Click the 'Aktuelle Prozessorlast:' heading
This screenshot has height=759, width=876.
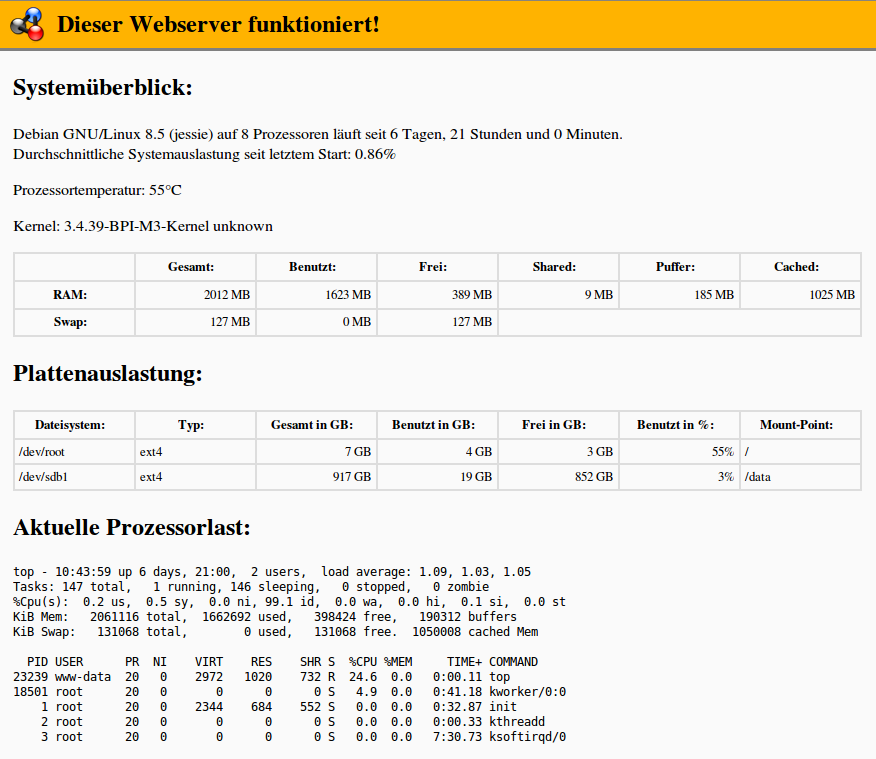point(131,527)
